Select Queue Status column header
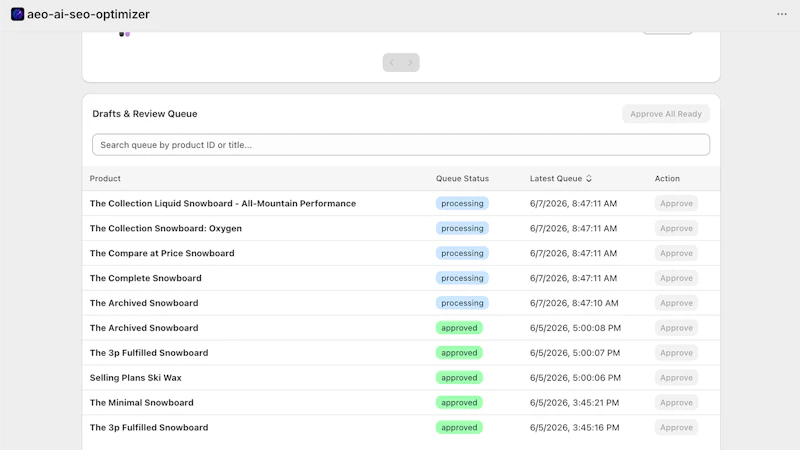This screenshot has height=450, width=800. coord(462,179)
